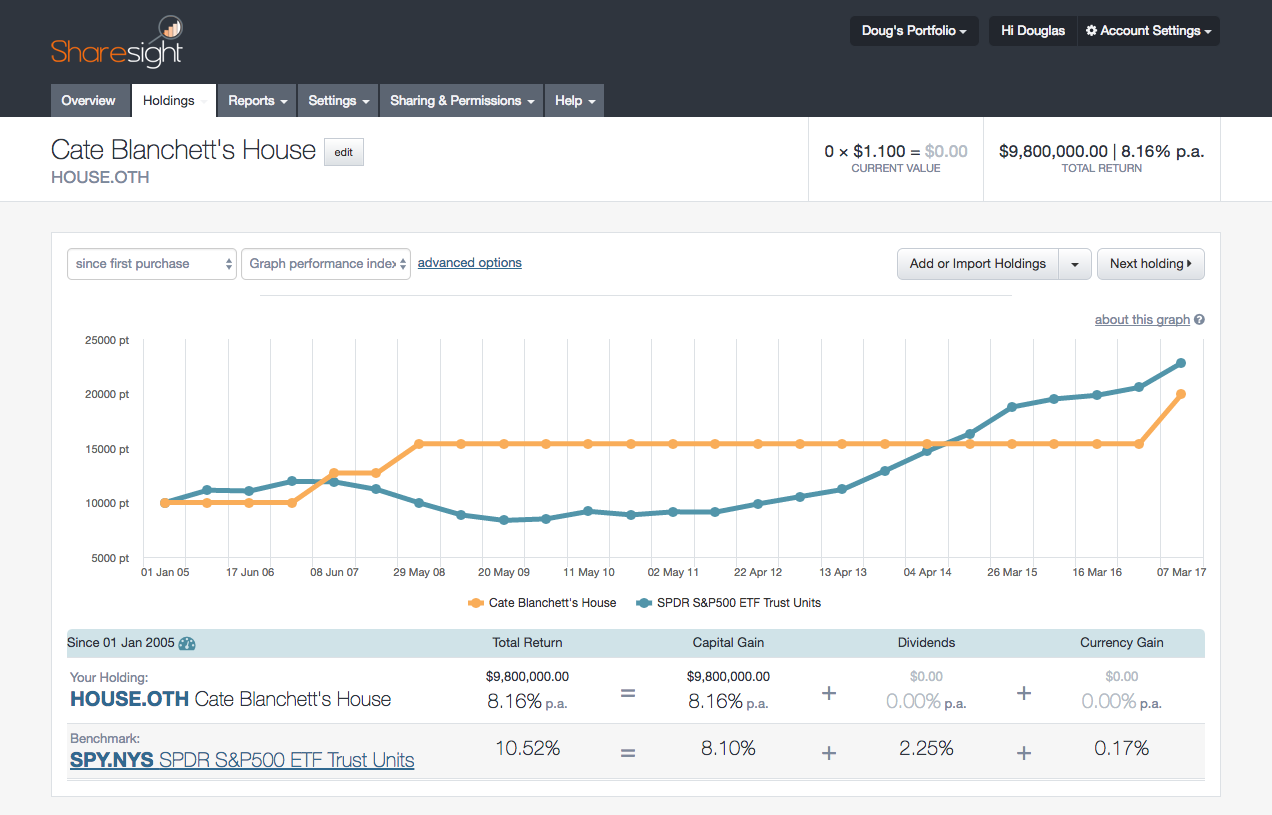The image size is (1272, 815).
Task: Click the benchmark 0.17% currency gain value
Action: [x=1122, y=748]
